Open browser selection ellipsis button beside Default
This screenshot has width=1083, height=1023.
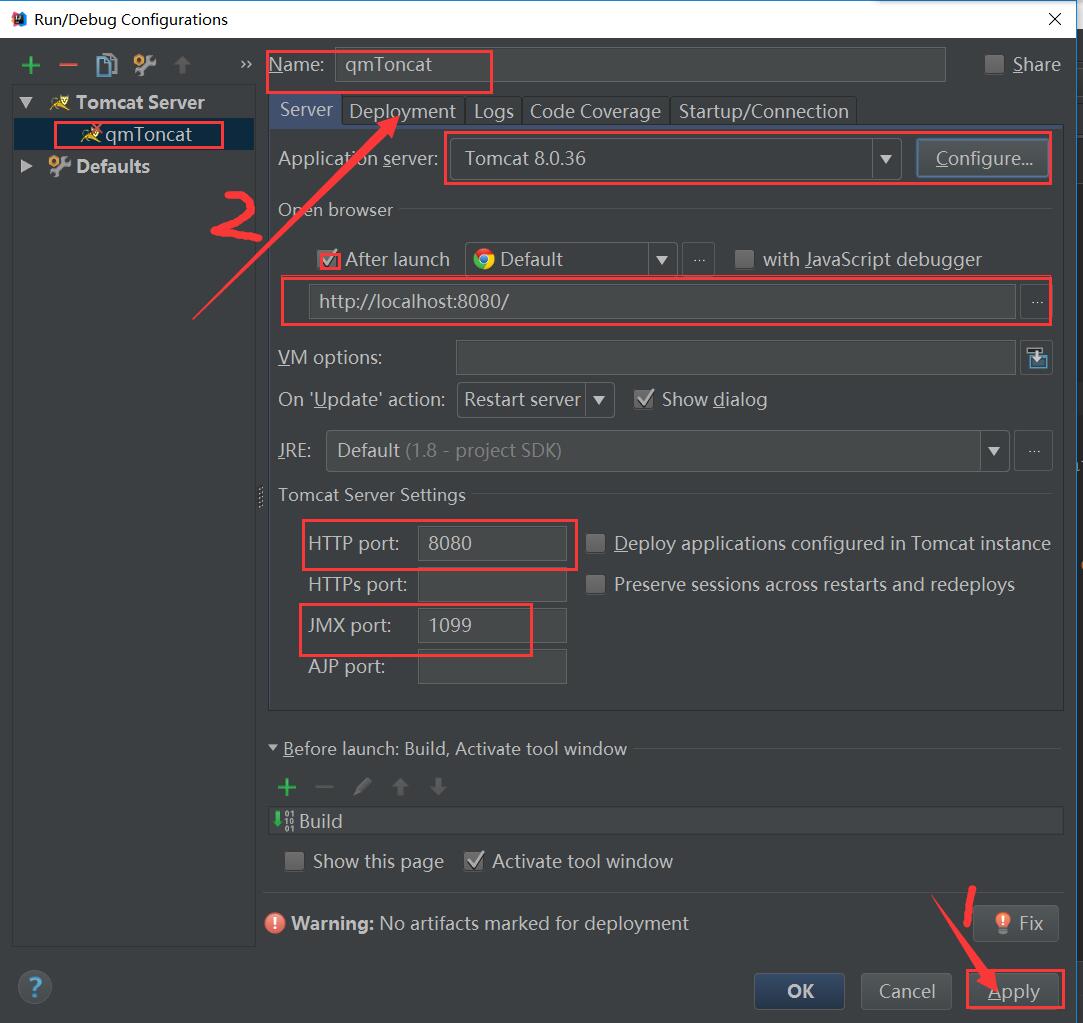698,260
